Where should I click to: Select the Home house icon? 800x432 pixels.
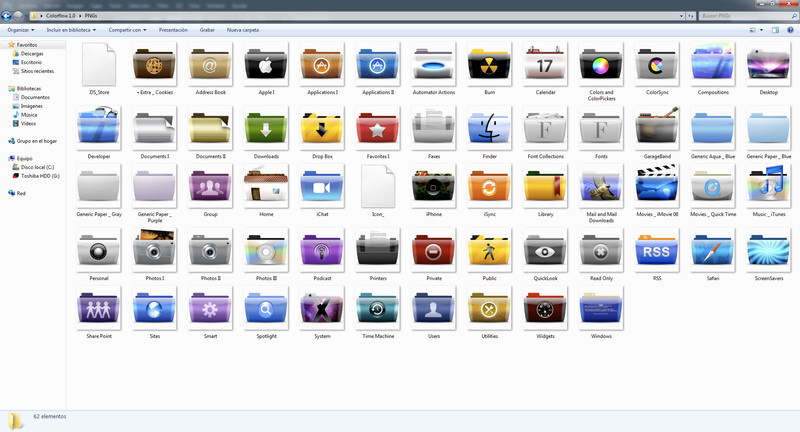click(x=266, y=186)
